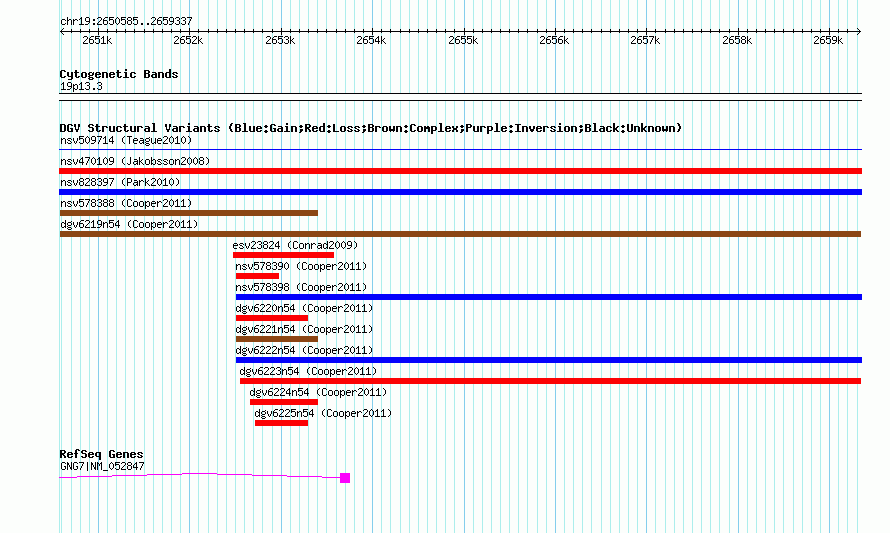Open variant nsv828397 (Park2010) label
The image size is (890, 533).
pos(120,182)
